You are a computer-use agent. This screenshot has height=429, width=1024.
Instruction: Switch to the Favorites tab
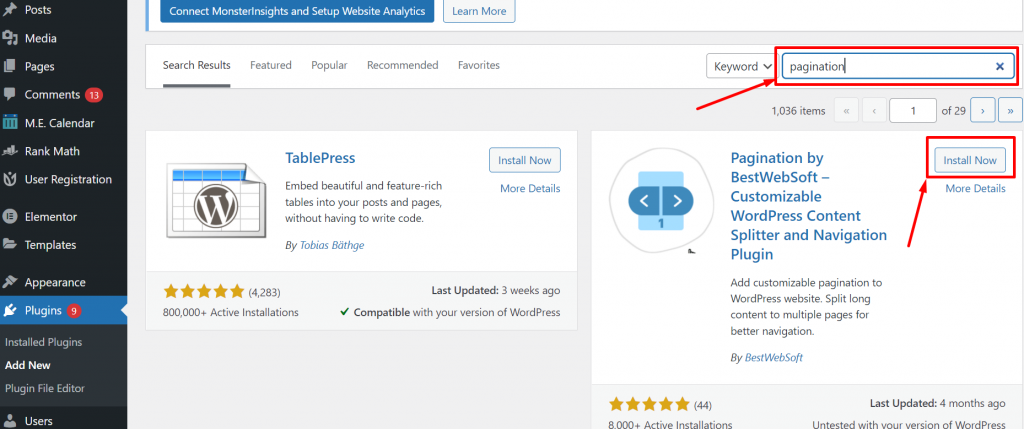(x=479, y=65)
